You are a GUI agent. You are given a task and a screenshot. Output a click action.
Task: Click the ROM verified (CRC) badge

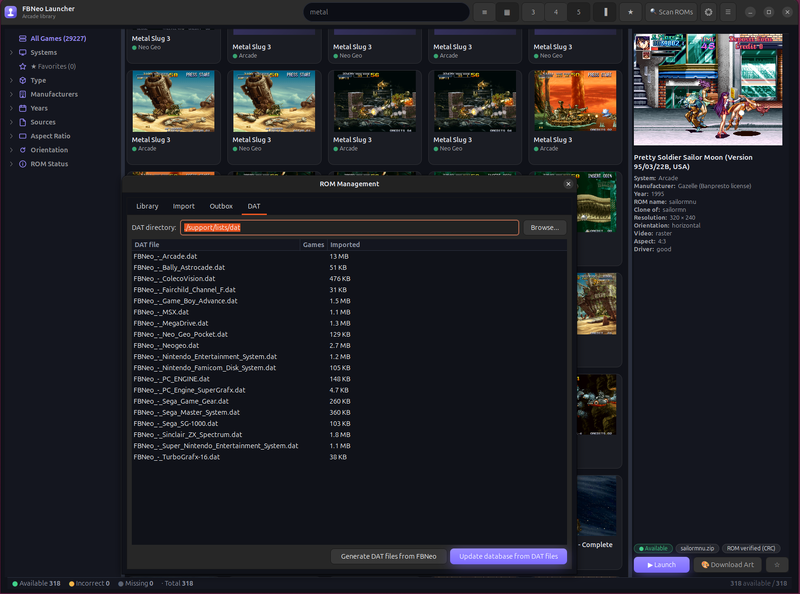[751, 548]
